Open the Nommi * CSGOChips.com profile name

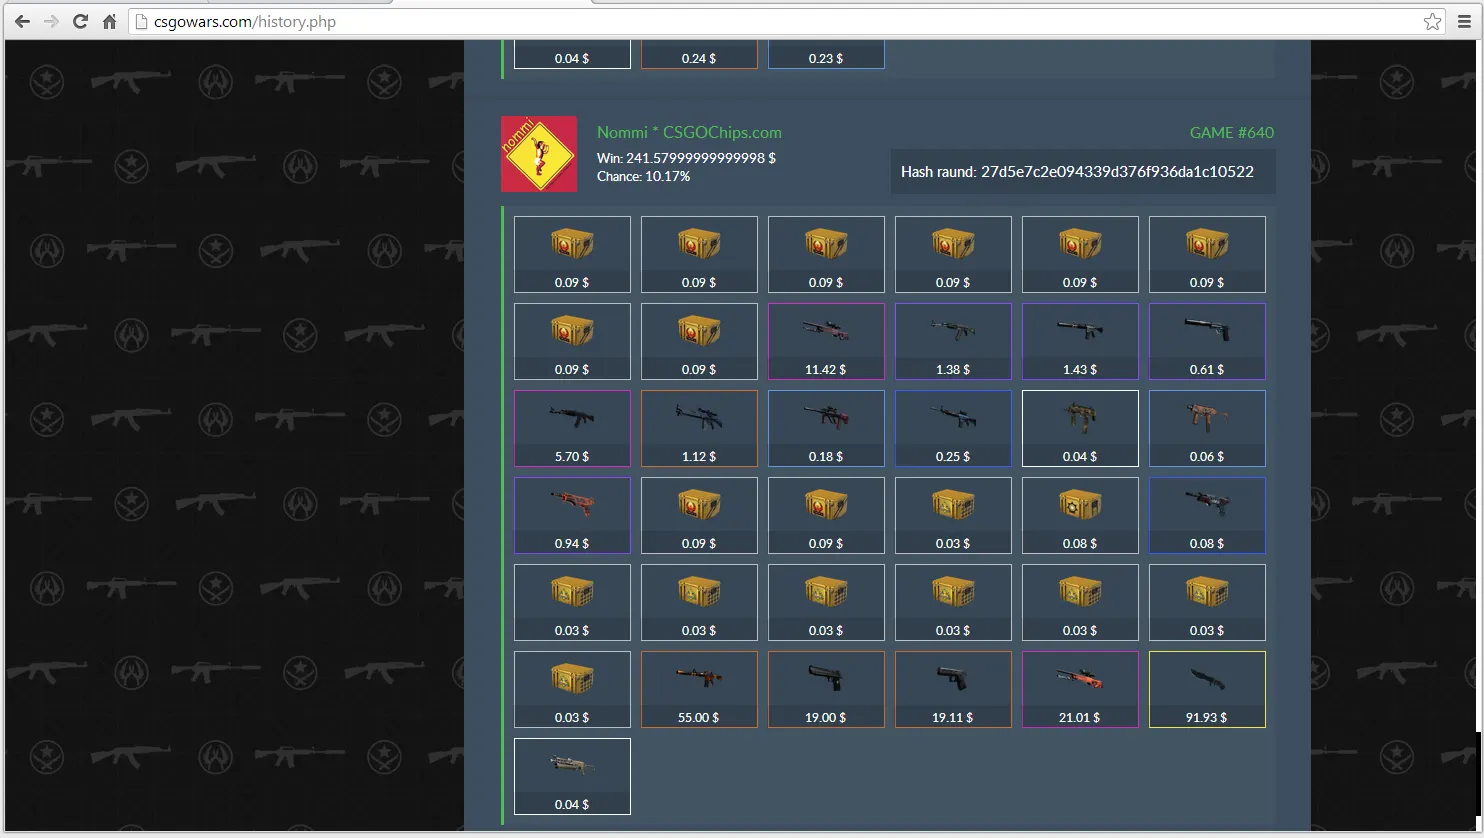(x=689, y=132)
